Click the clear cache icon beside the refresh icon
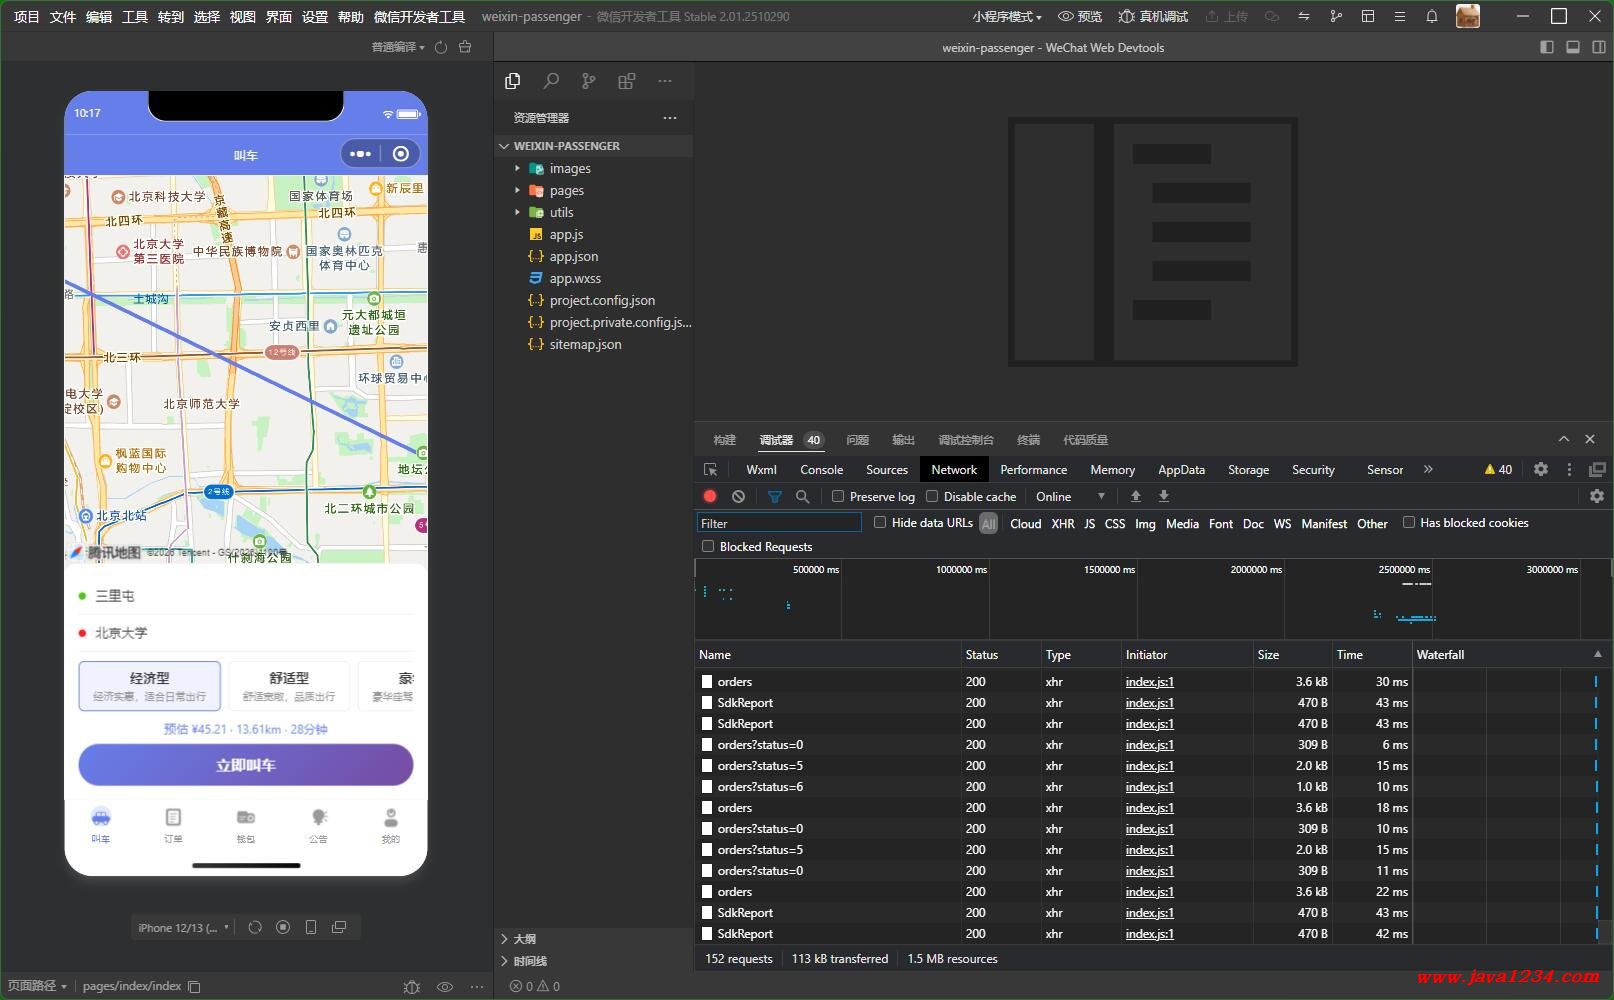 click(x=465, y=47)
